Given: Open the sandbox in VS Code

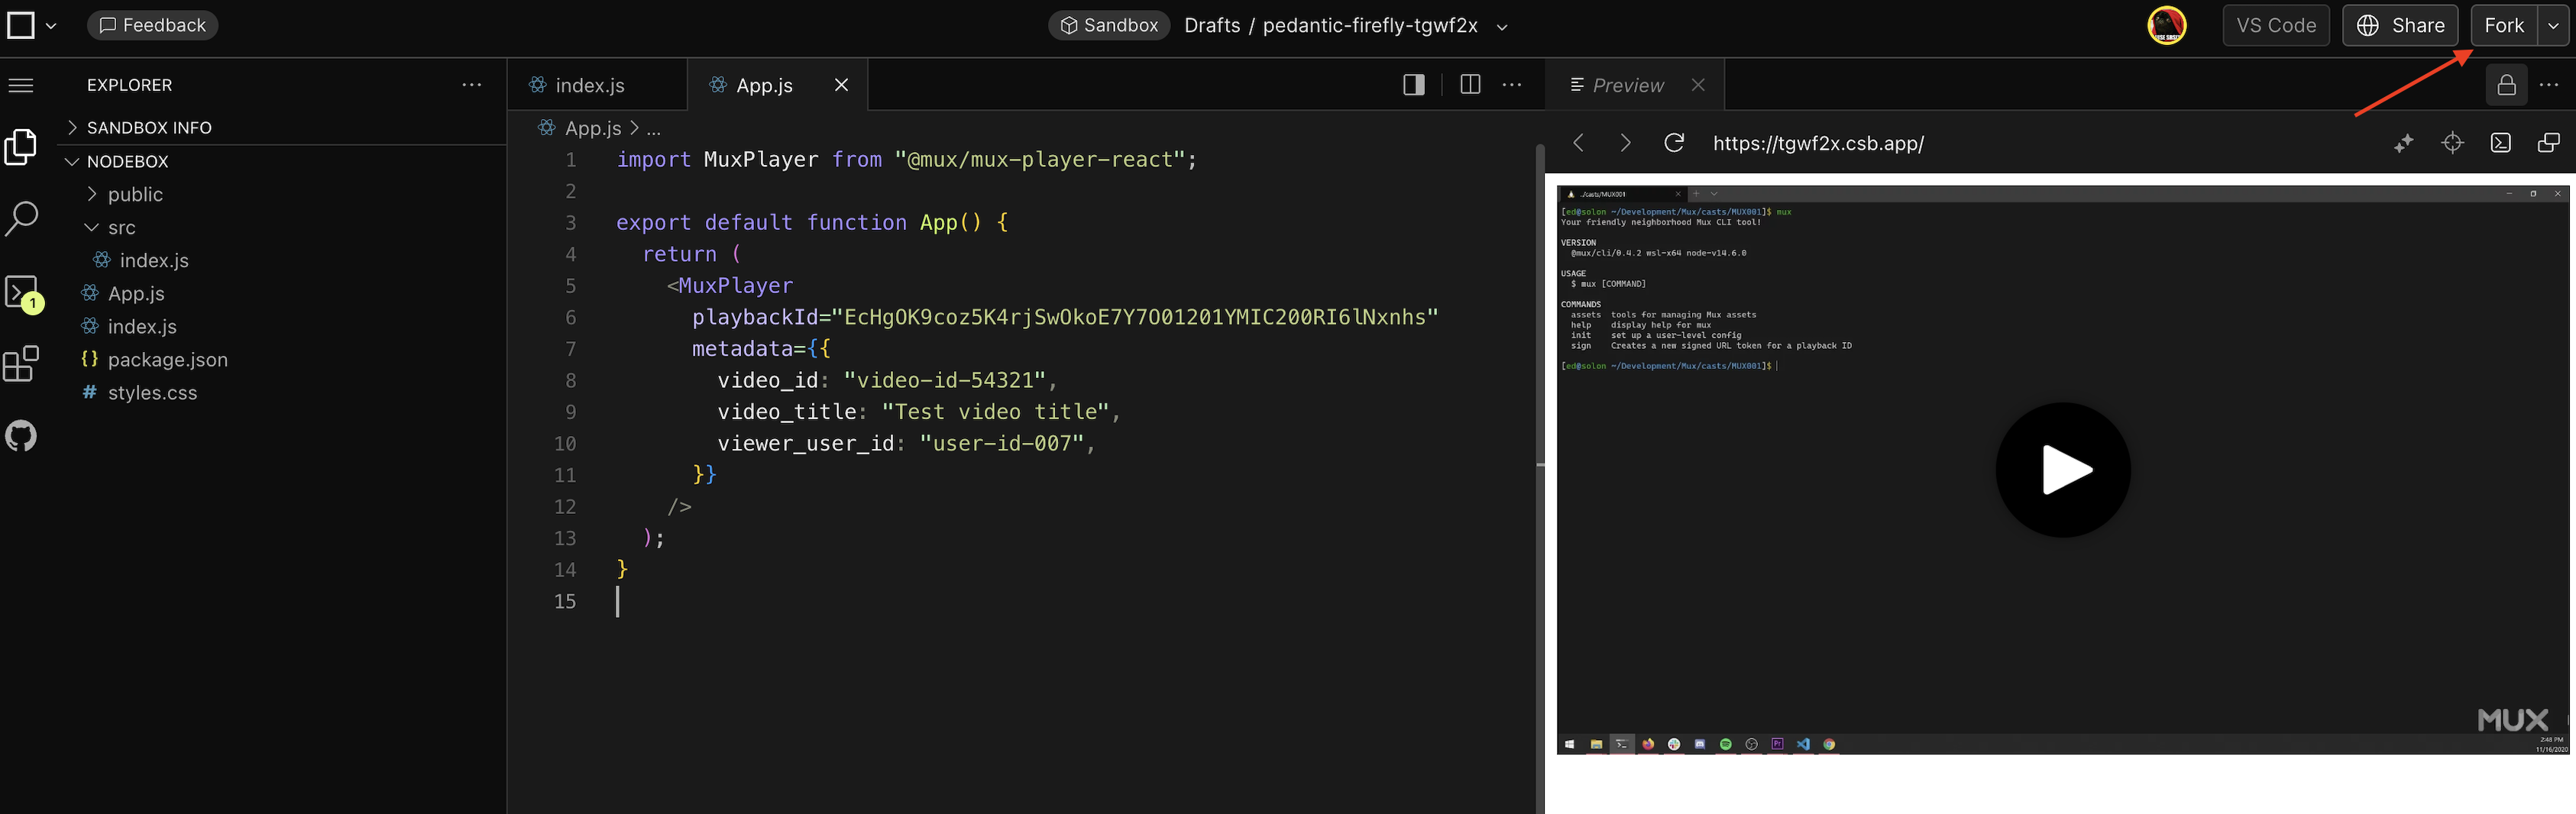Looking at the screenshot, I should click(x=2276, y=25).
